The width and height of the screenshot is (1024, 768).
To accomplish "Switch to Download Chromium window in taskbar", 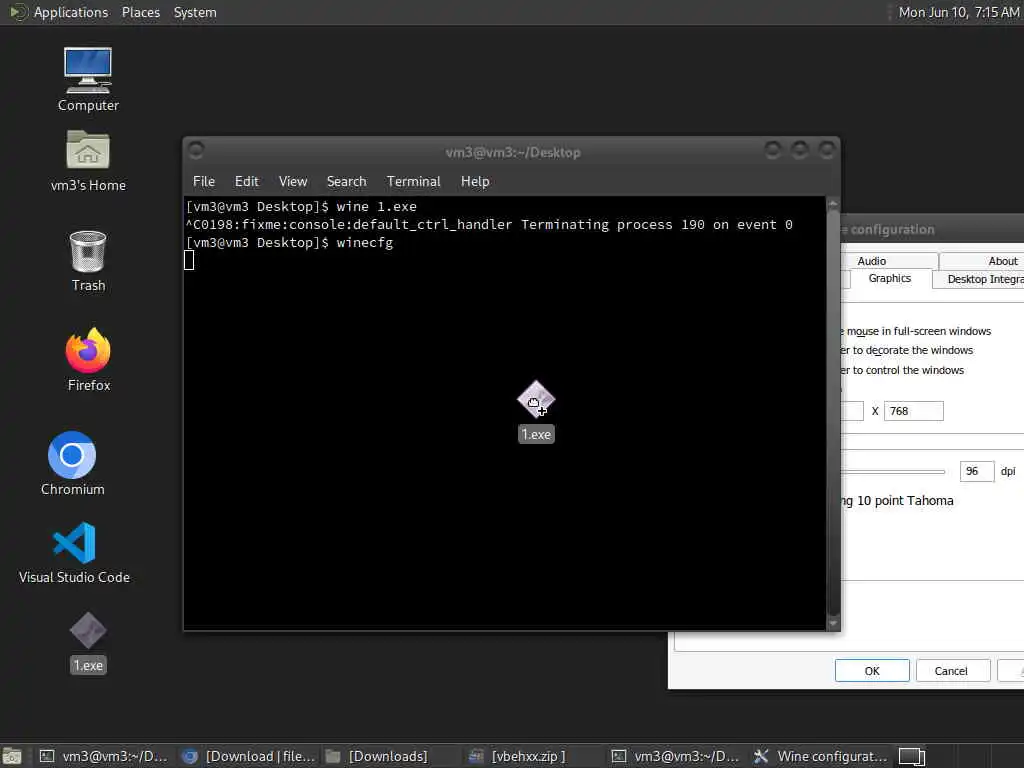I will tap(248, 756).
